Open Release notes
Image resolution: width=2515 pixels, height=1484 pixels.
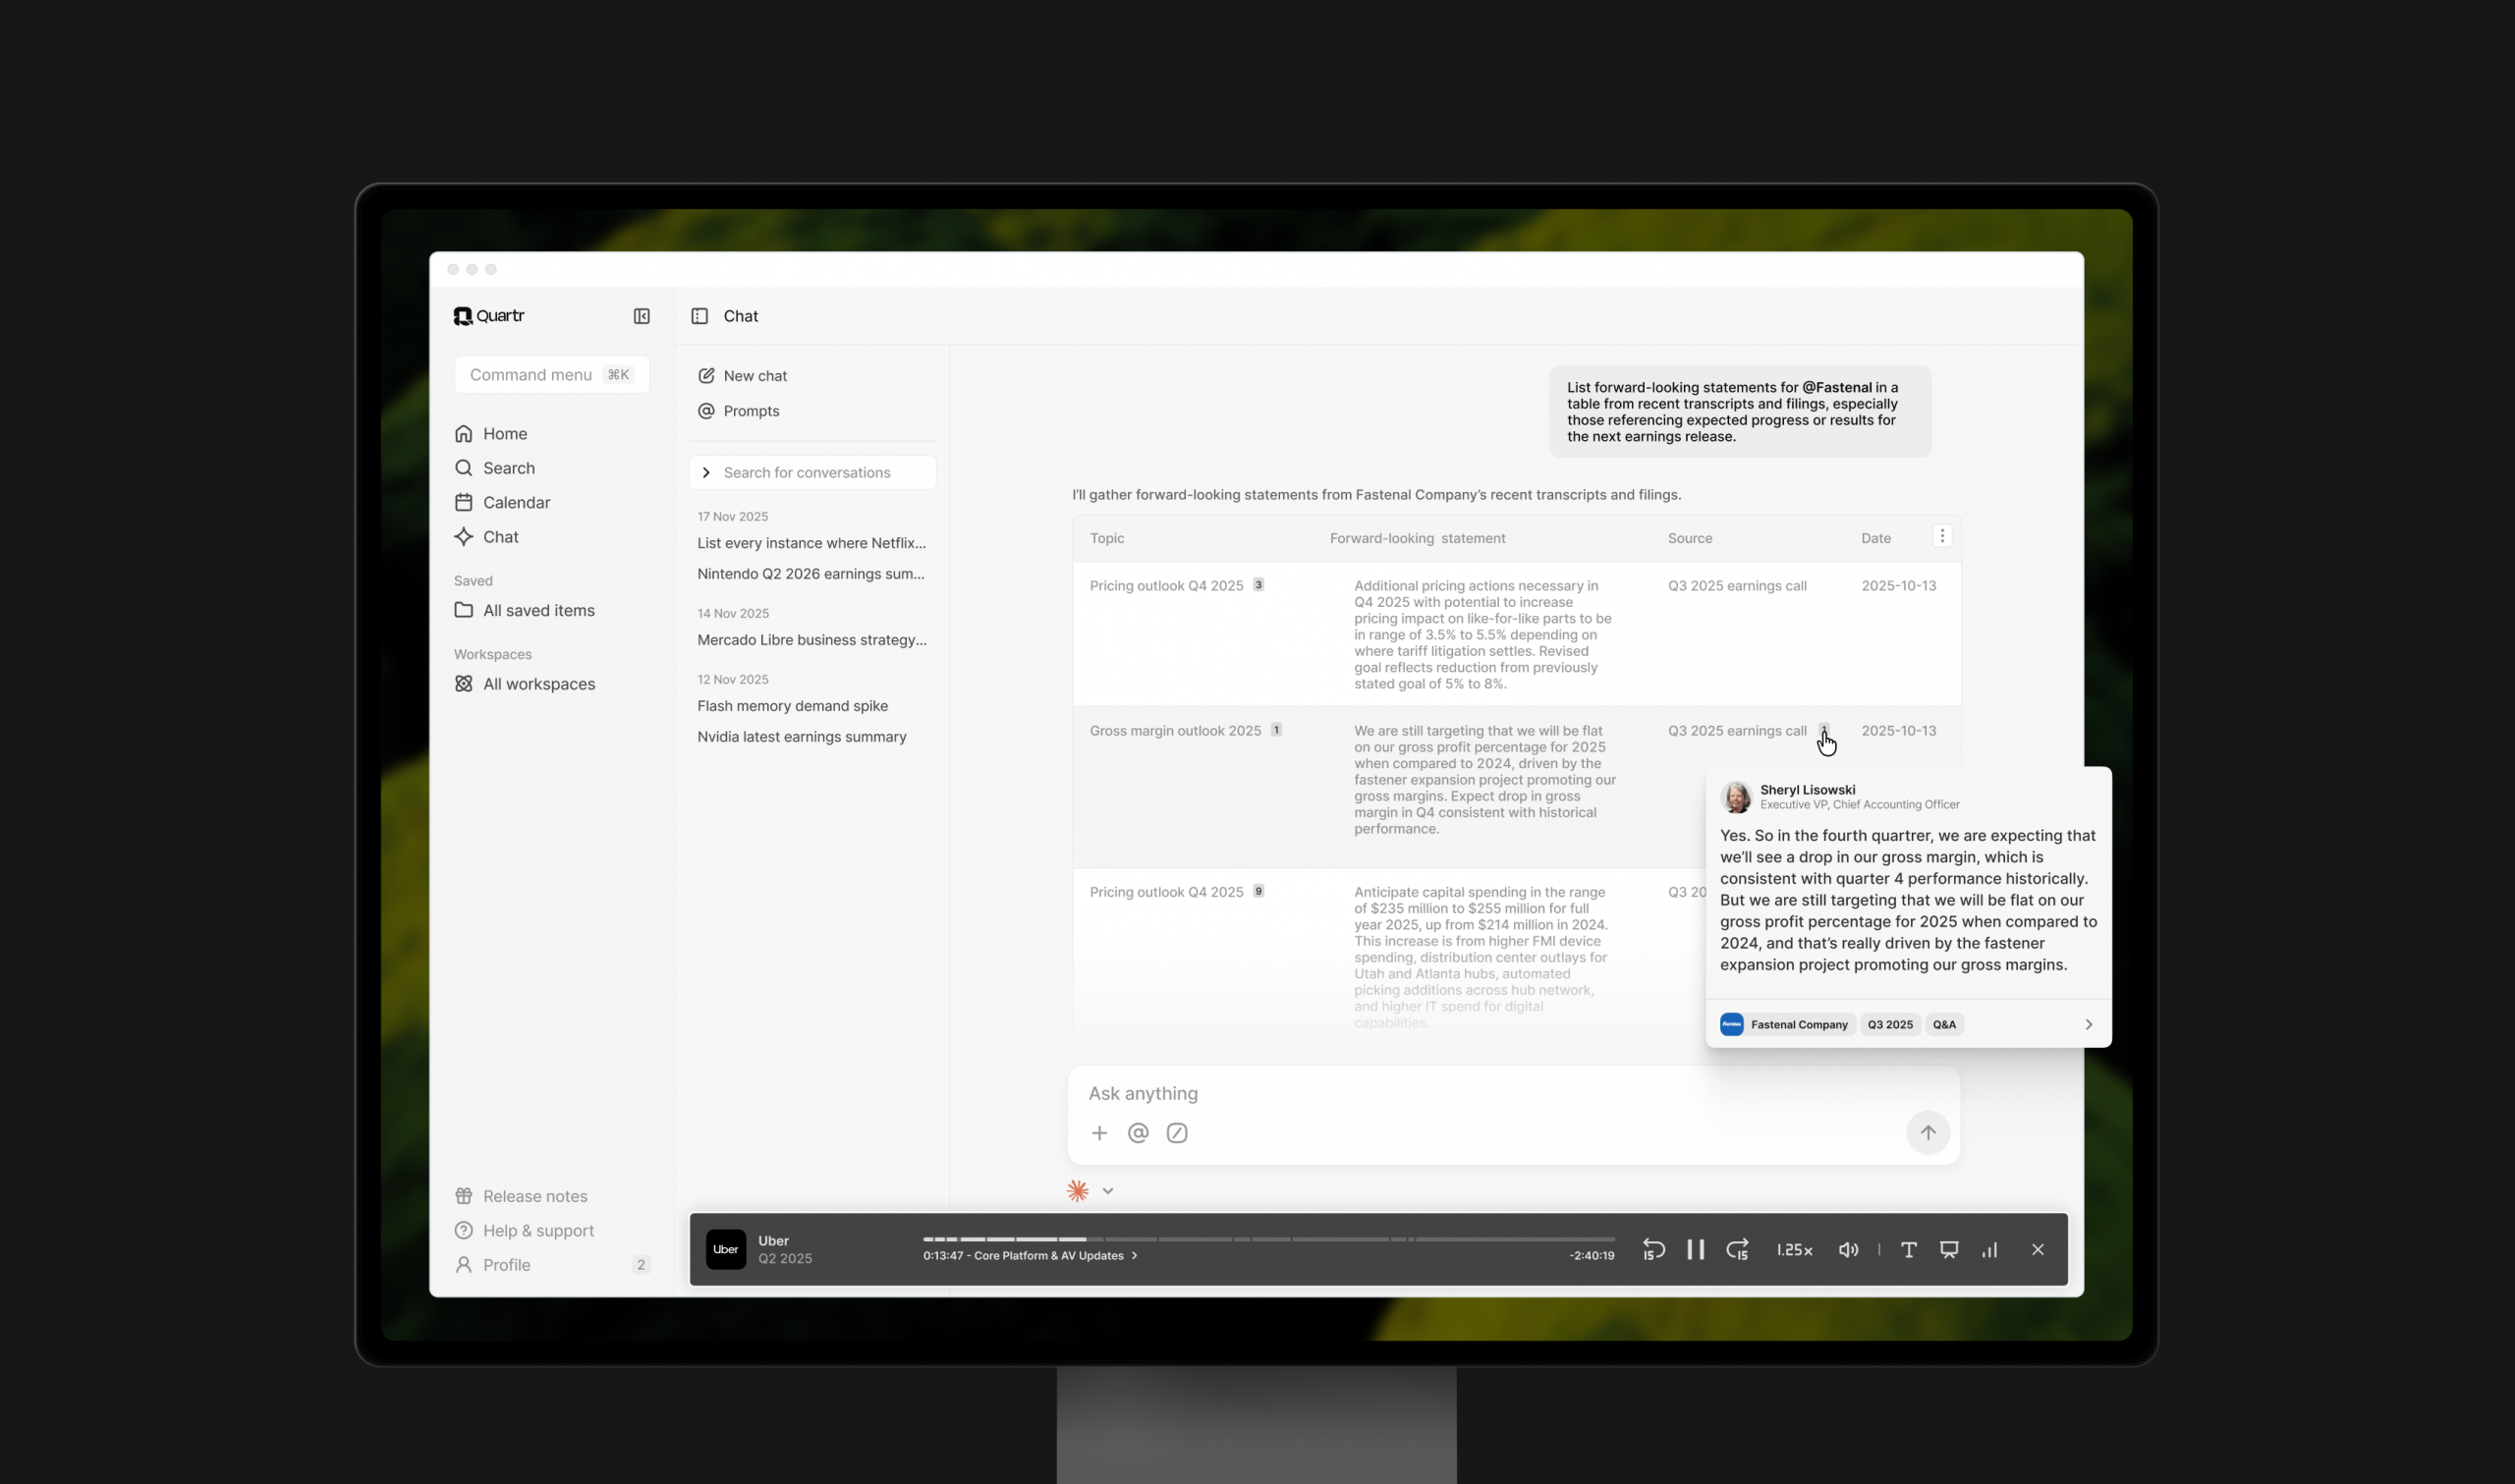pos(520,1196)
